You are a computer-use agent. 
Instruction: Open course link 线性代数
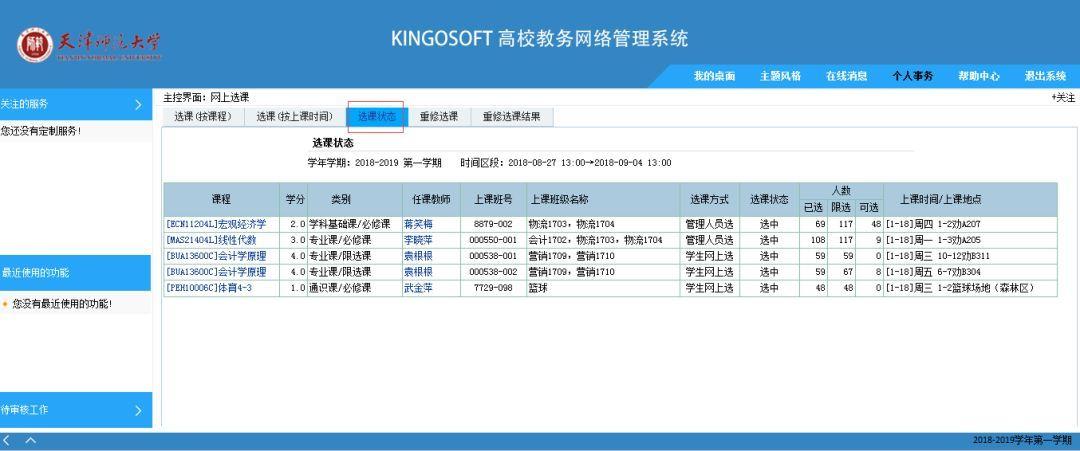tap(211, 240)
